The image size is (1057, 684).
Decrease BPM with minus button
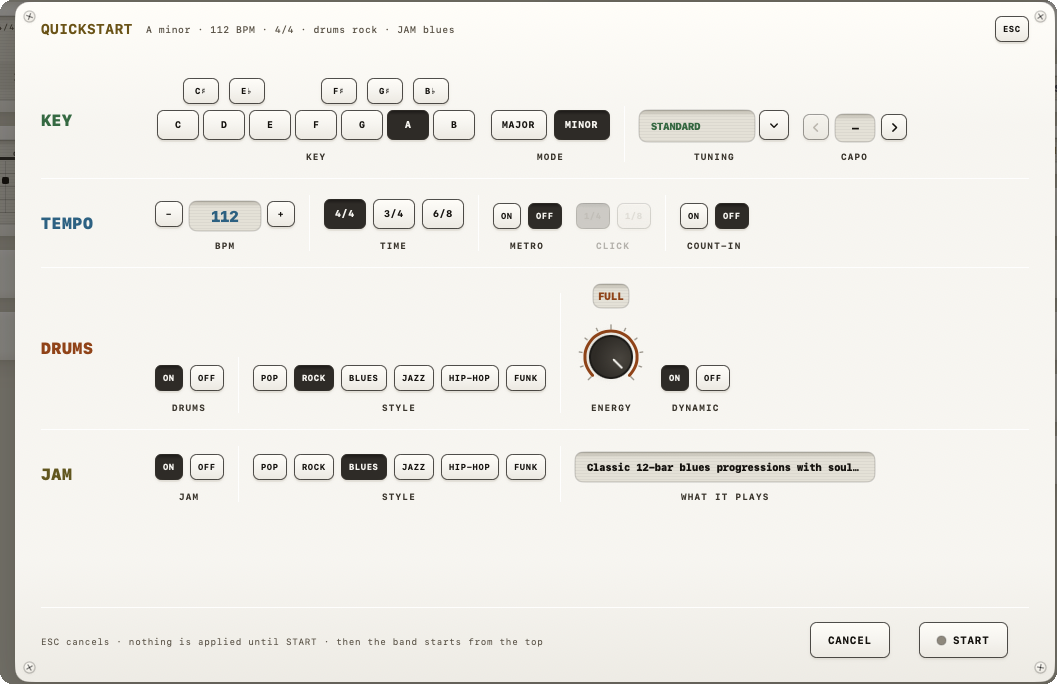click(x=169, y=214)
